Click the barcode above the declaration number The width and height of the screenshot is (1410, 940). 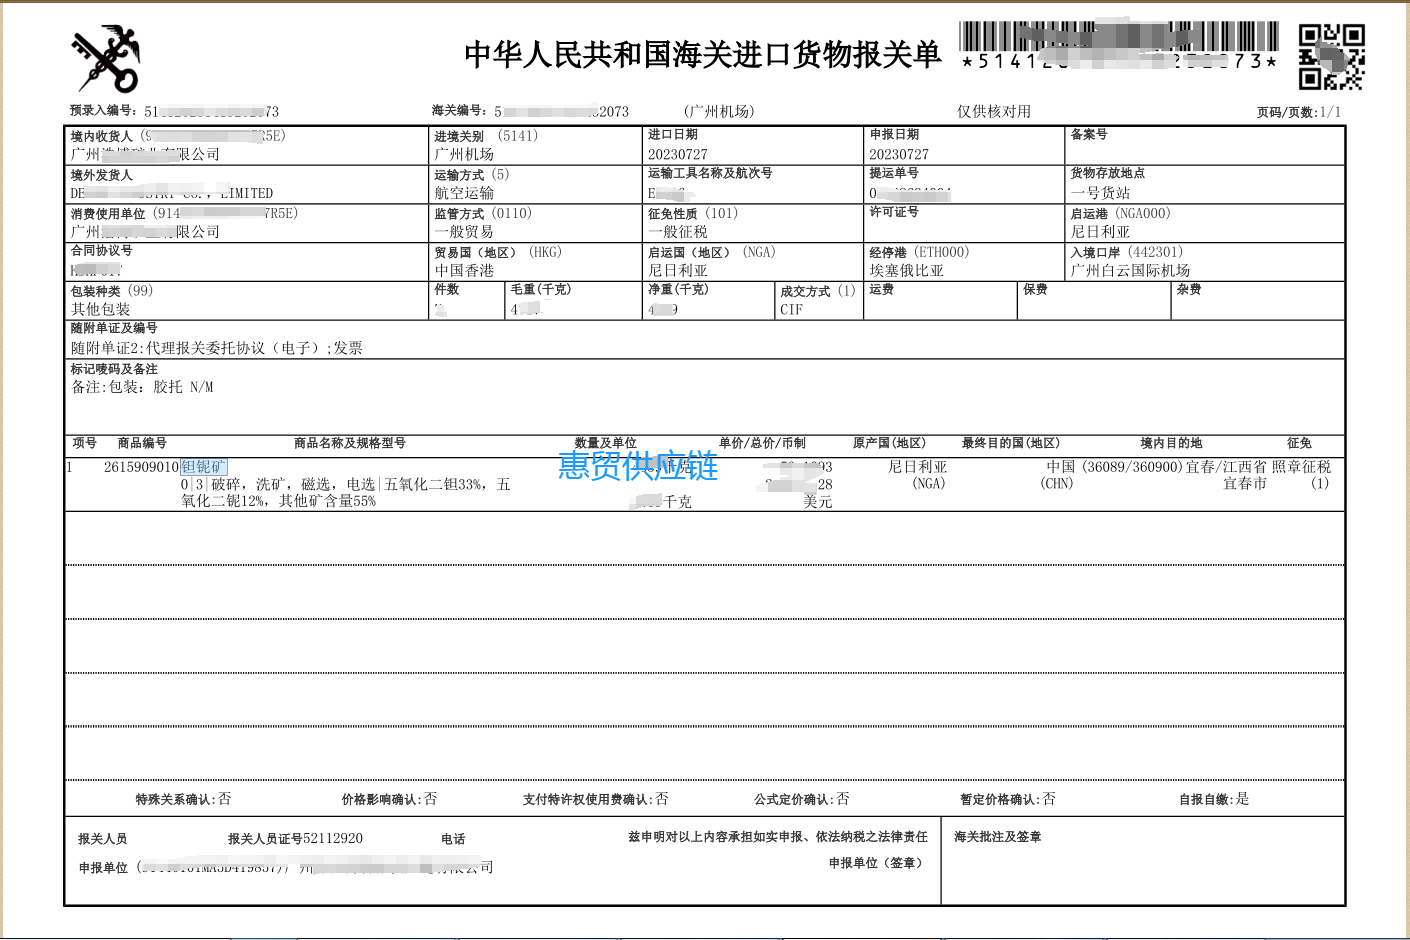(1119, 36)
